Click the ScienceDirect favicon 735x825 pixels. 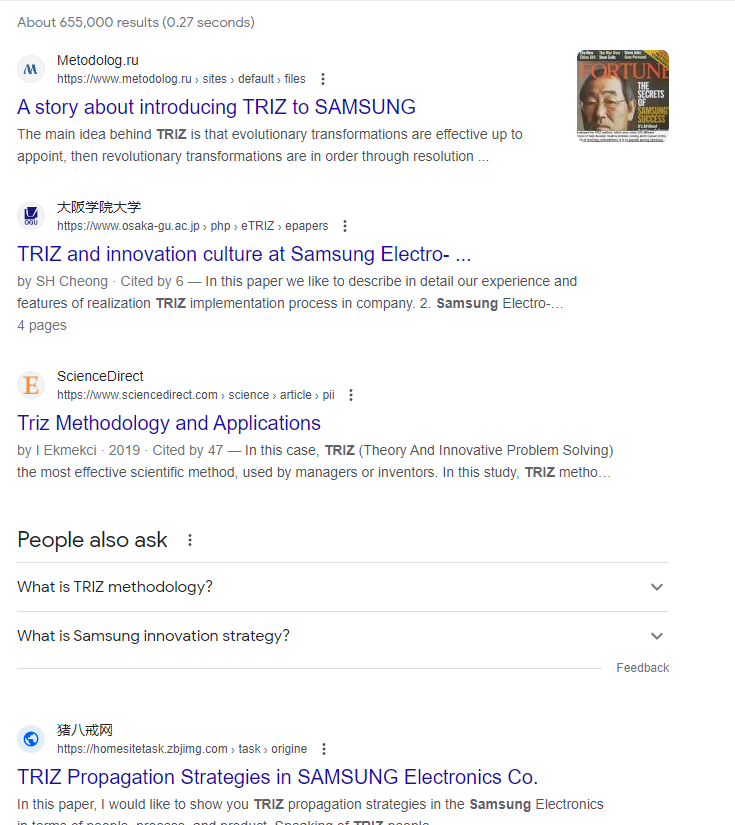pyautogui.click(x=31, y=385)
